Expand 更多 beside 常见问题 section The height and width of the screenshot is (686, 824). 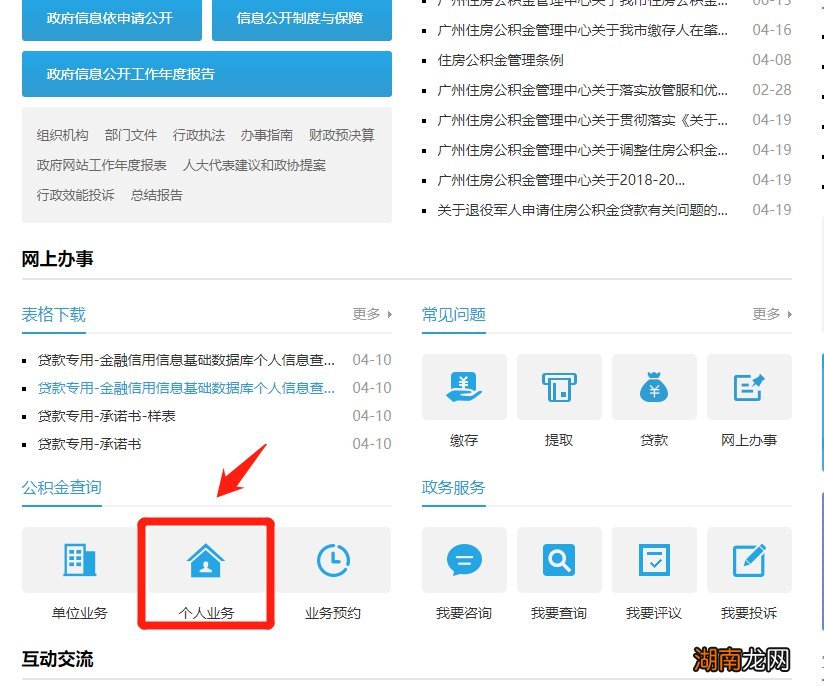click(768, 313)
